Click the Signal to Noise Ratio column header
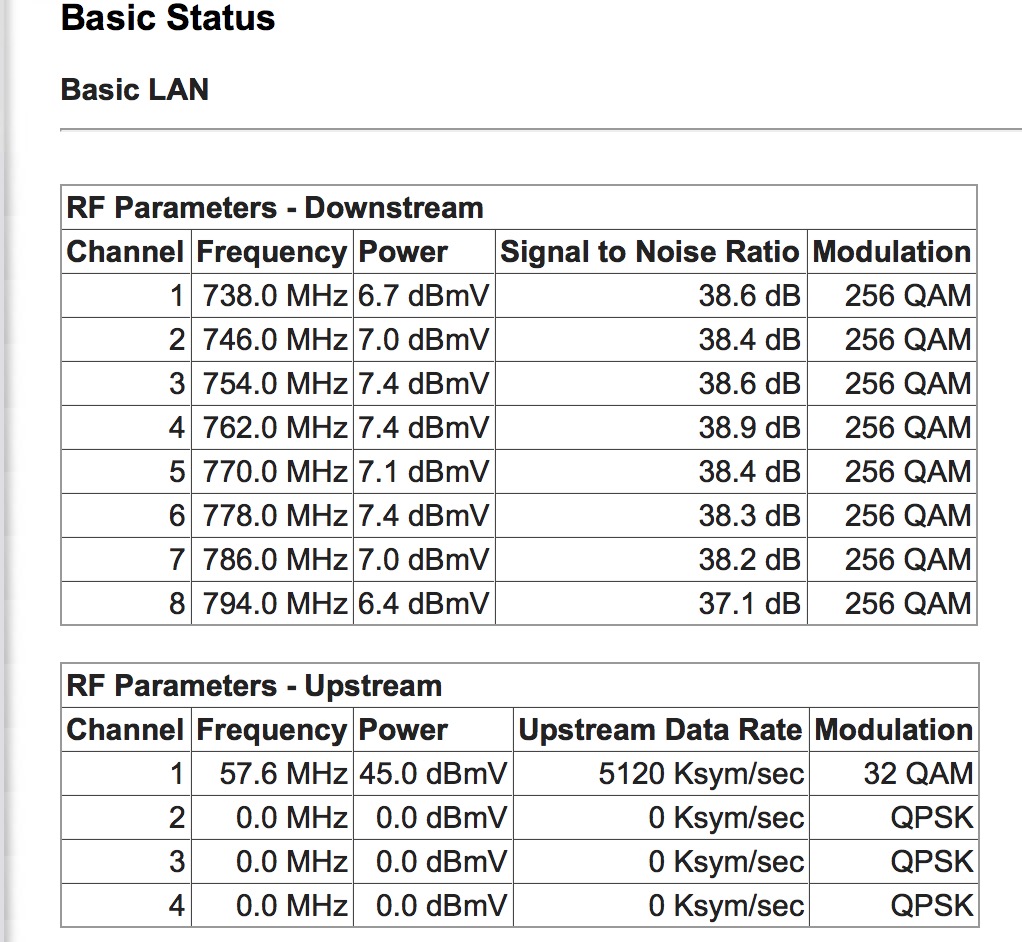The height and width of the screenshot is (942, 1022). tap(650, 252)
